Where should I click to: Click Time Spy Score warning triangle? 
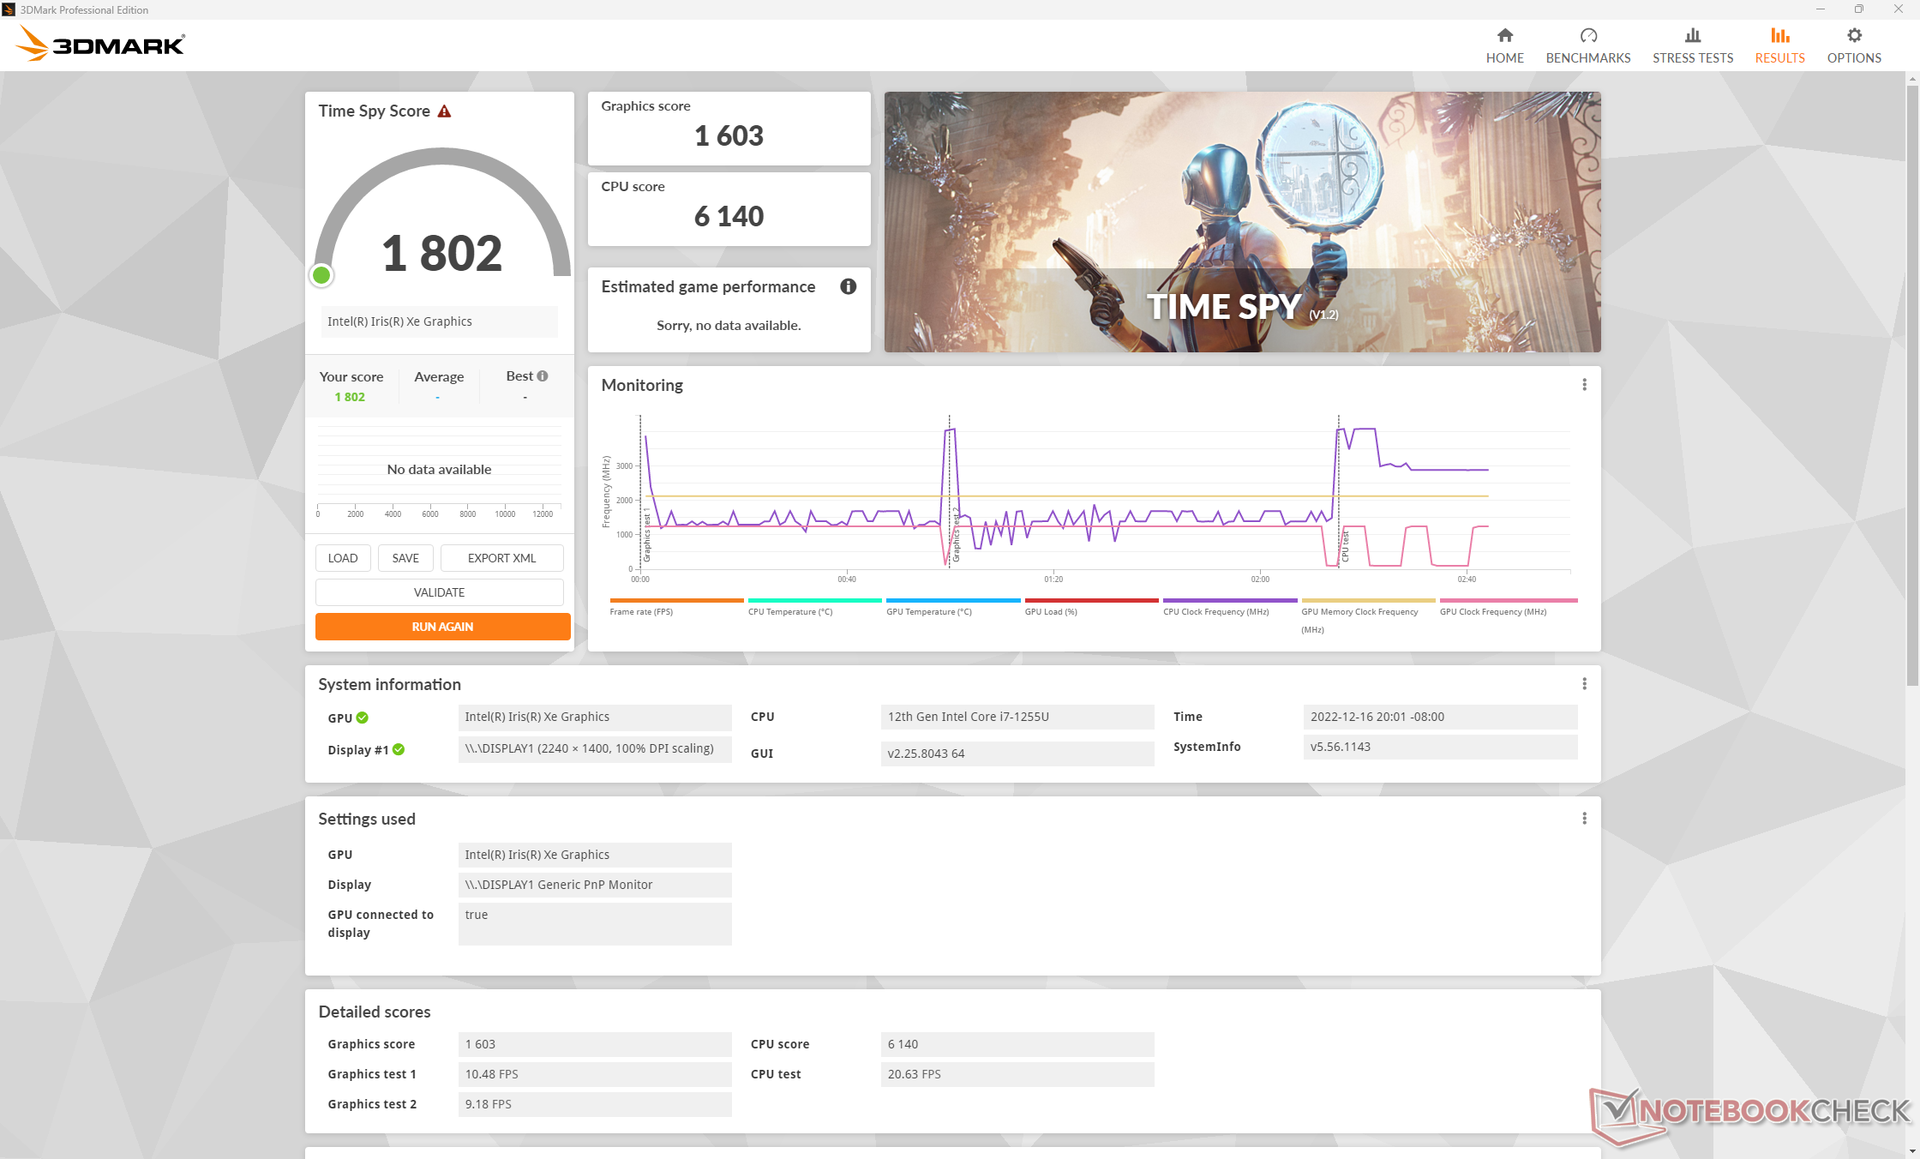coord(444,111)
